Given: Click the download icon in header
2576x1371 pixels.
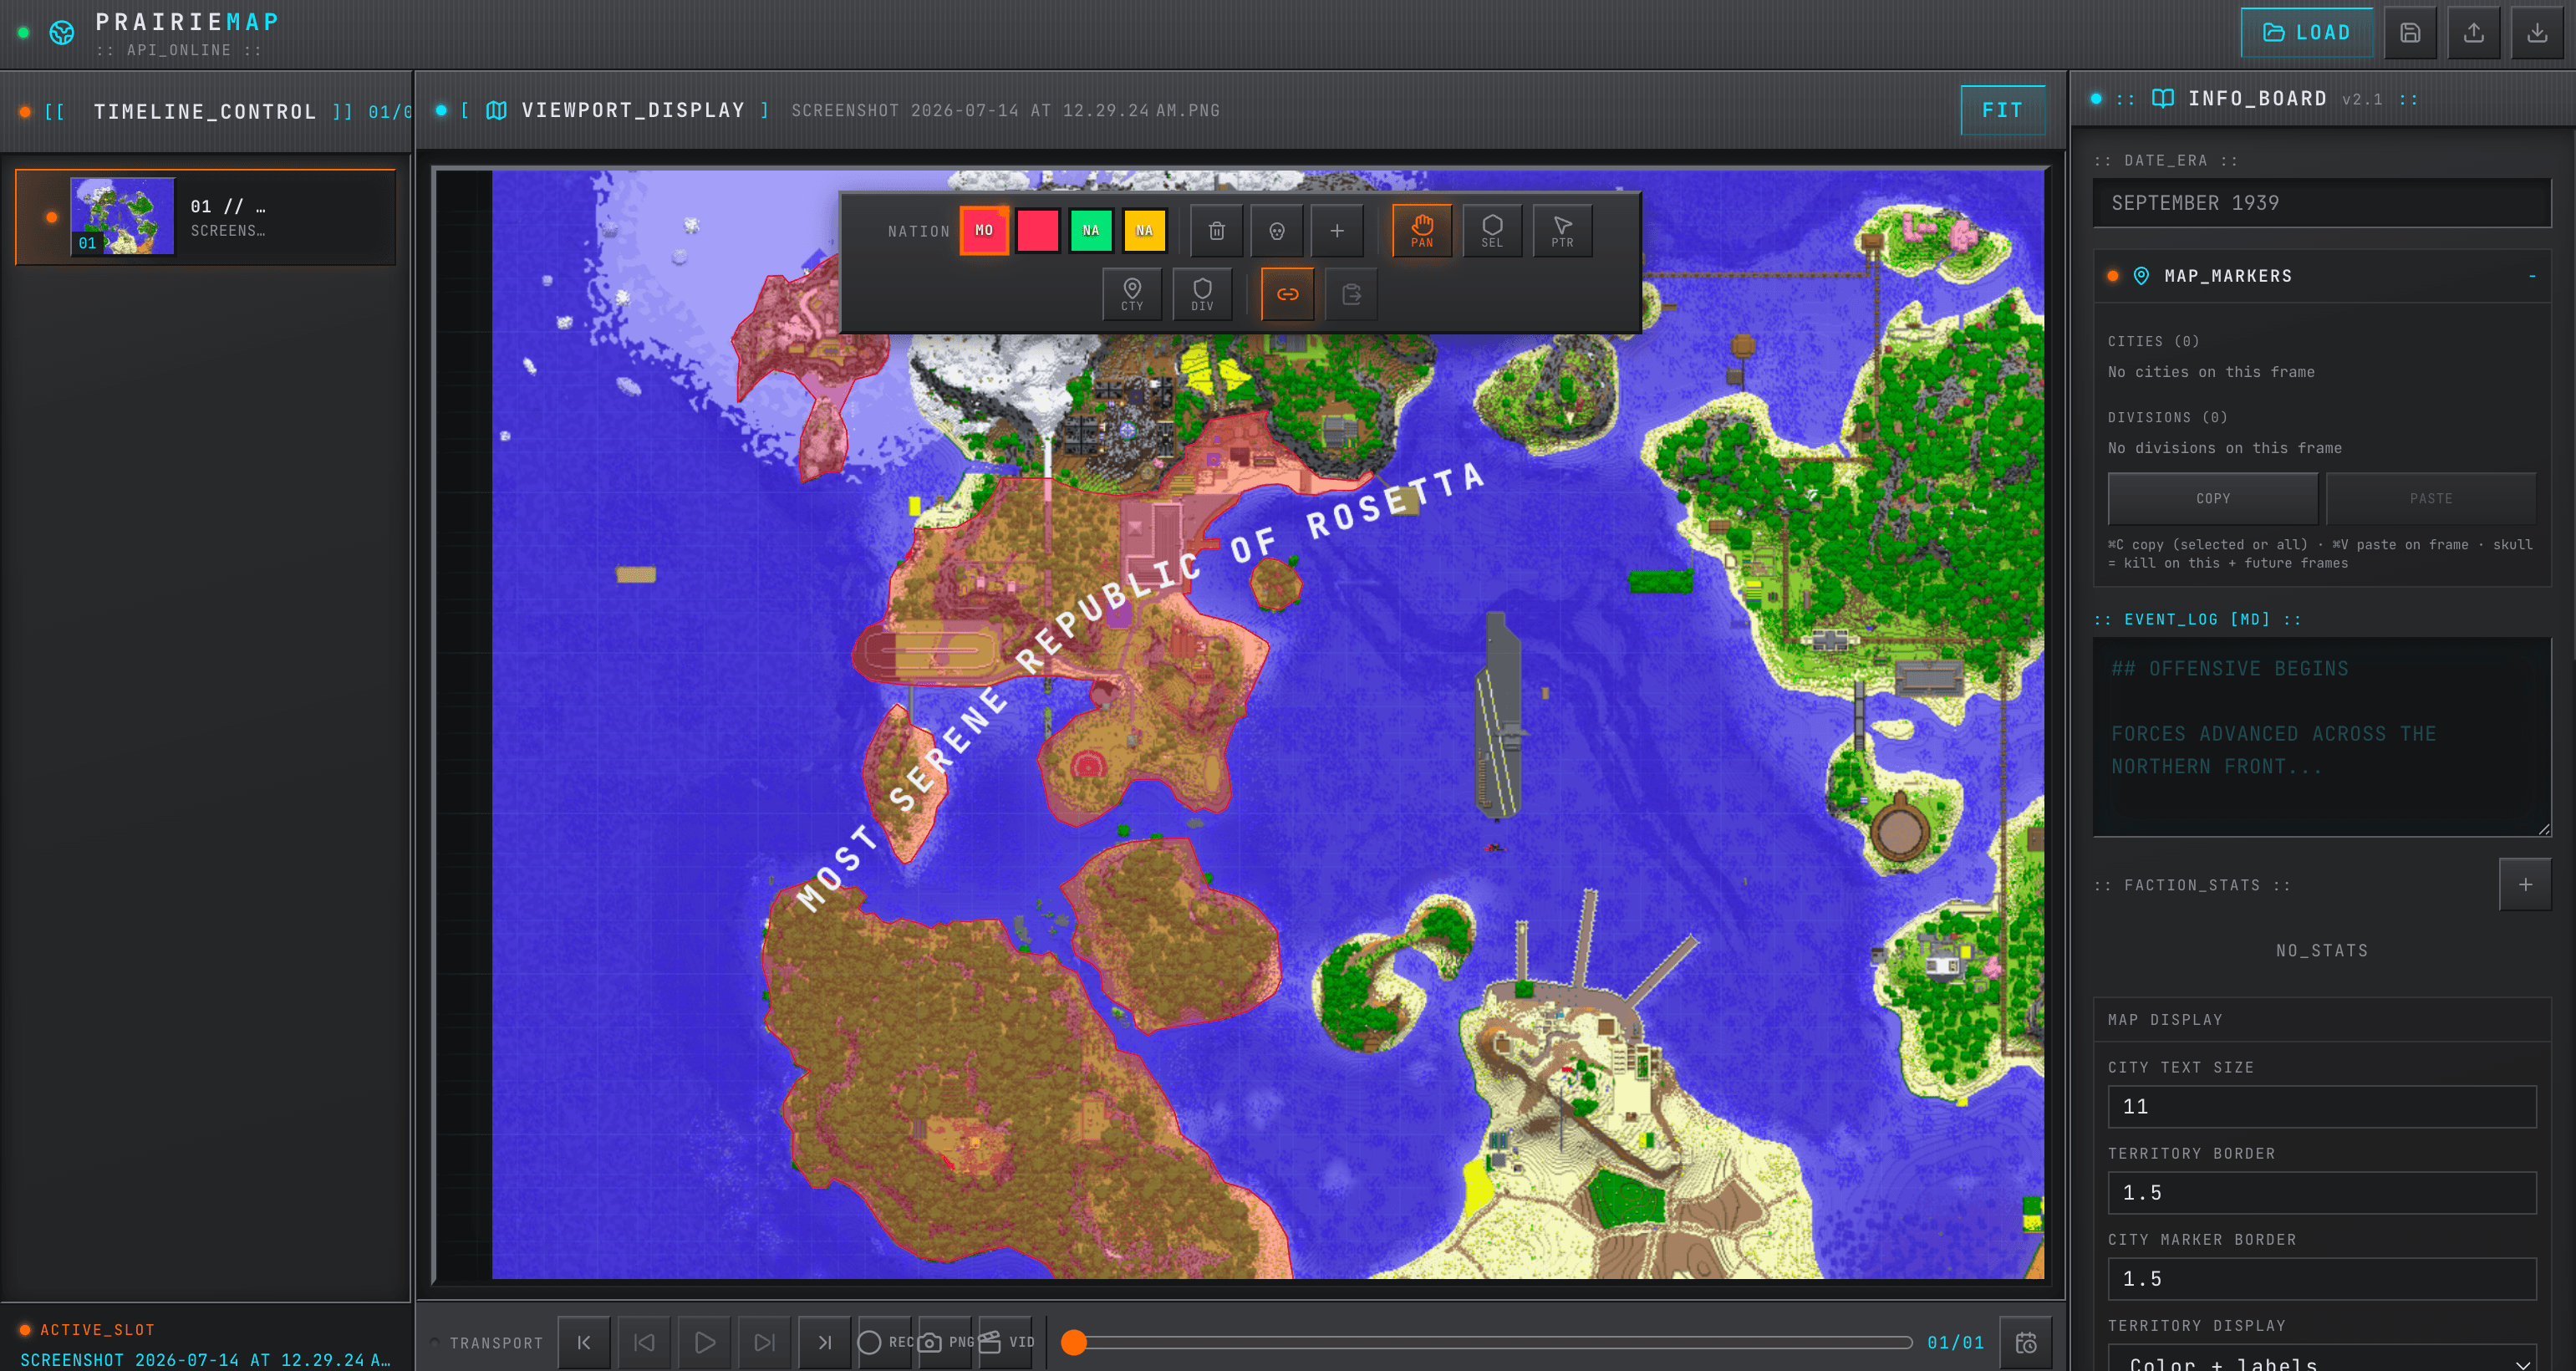Looking at the screenshot, I should [x=2538, y=33].
